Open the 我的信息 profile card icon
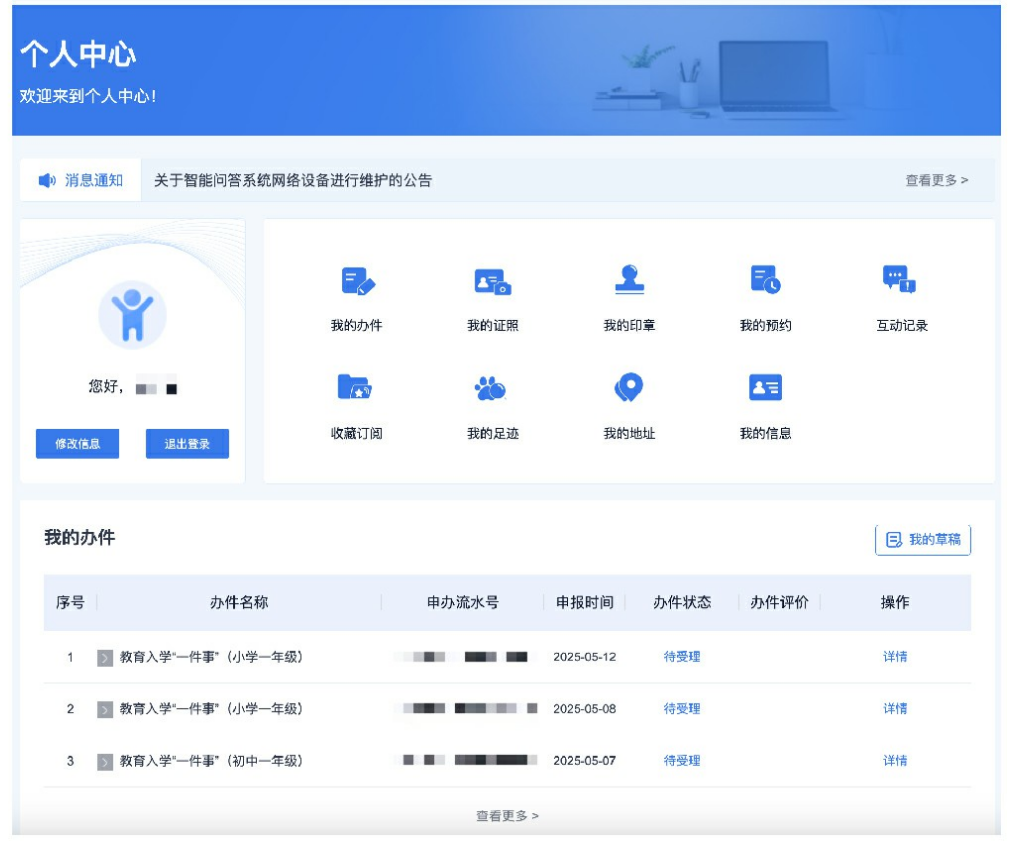 coord(765,388)
